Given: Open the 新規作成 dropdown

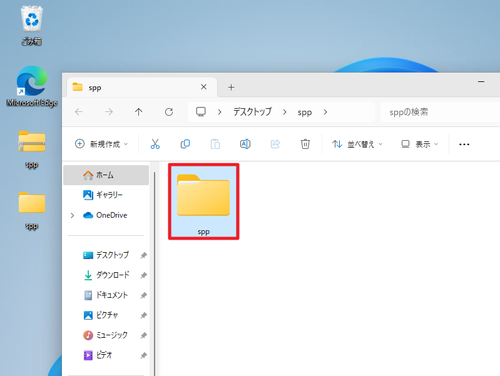Looking at the screenshot, I should (101, 144).
